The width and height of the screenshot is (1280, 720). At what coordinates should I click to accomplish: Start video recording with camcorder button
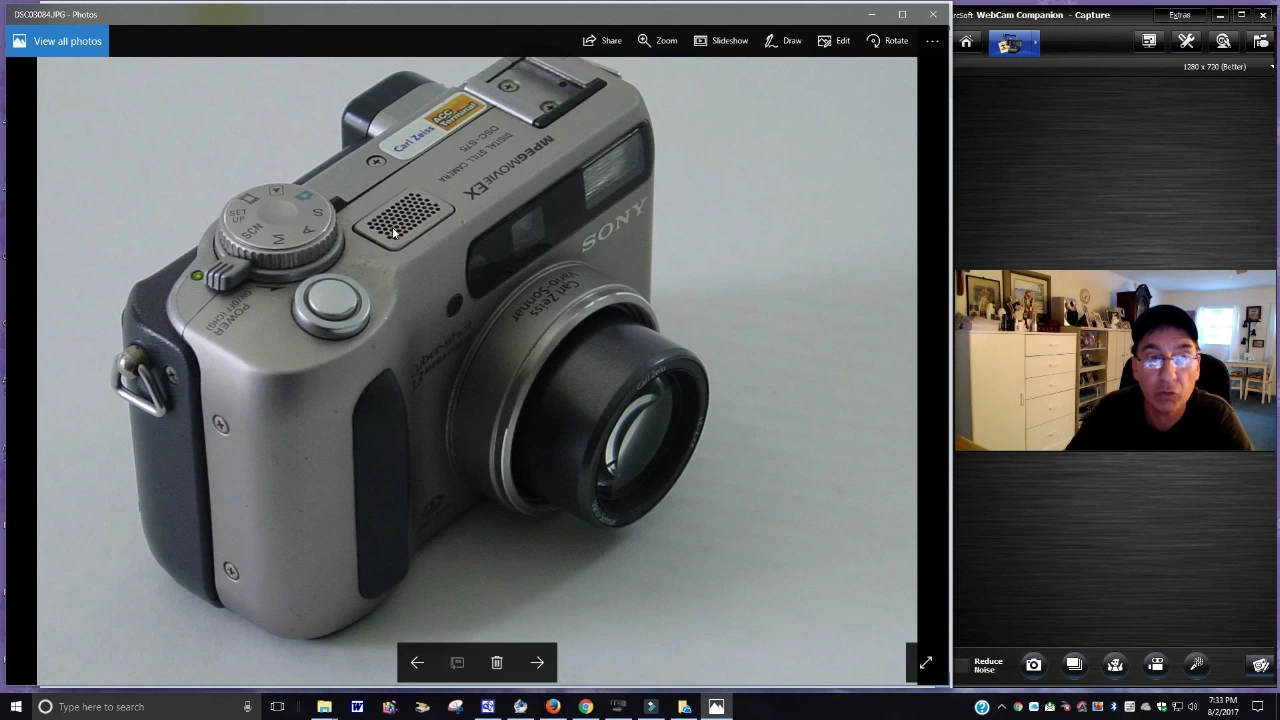click(x=1156, y=665)
